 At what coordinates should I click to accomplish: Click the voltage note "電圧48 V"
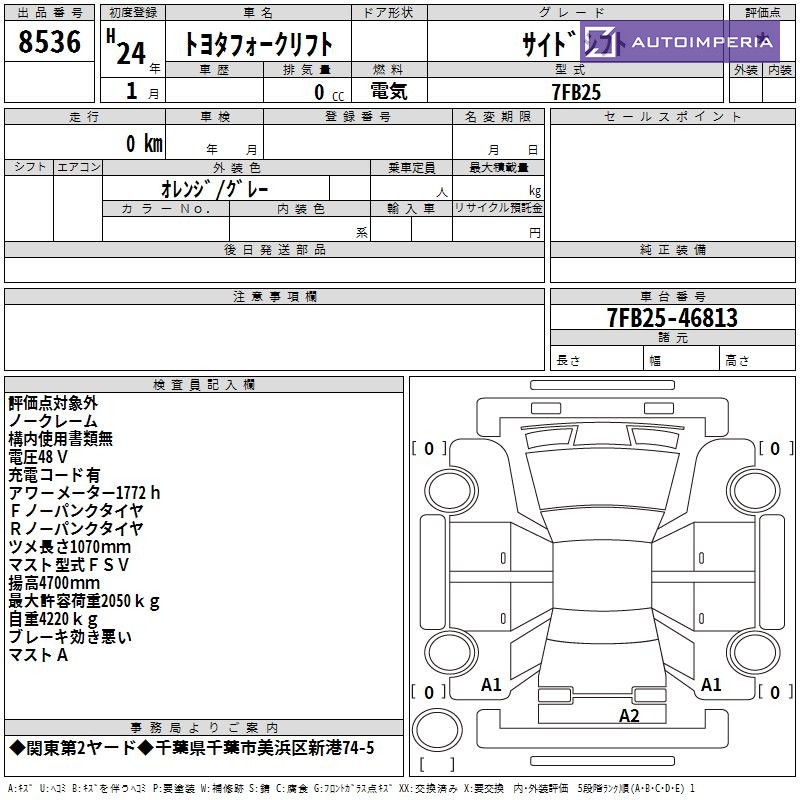(38, 457)
